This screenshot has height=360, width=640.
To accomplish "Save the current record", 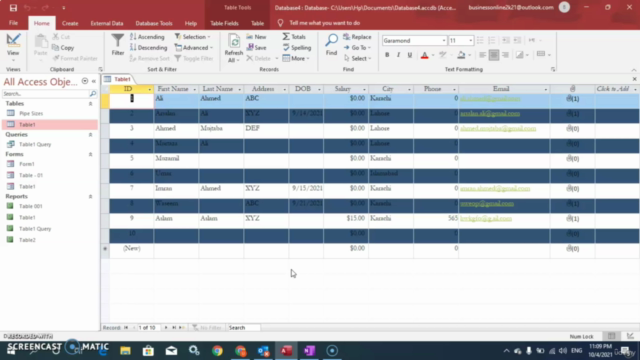I will (256, 48).
